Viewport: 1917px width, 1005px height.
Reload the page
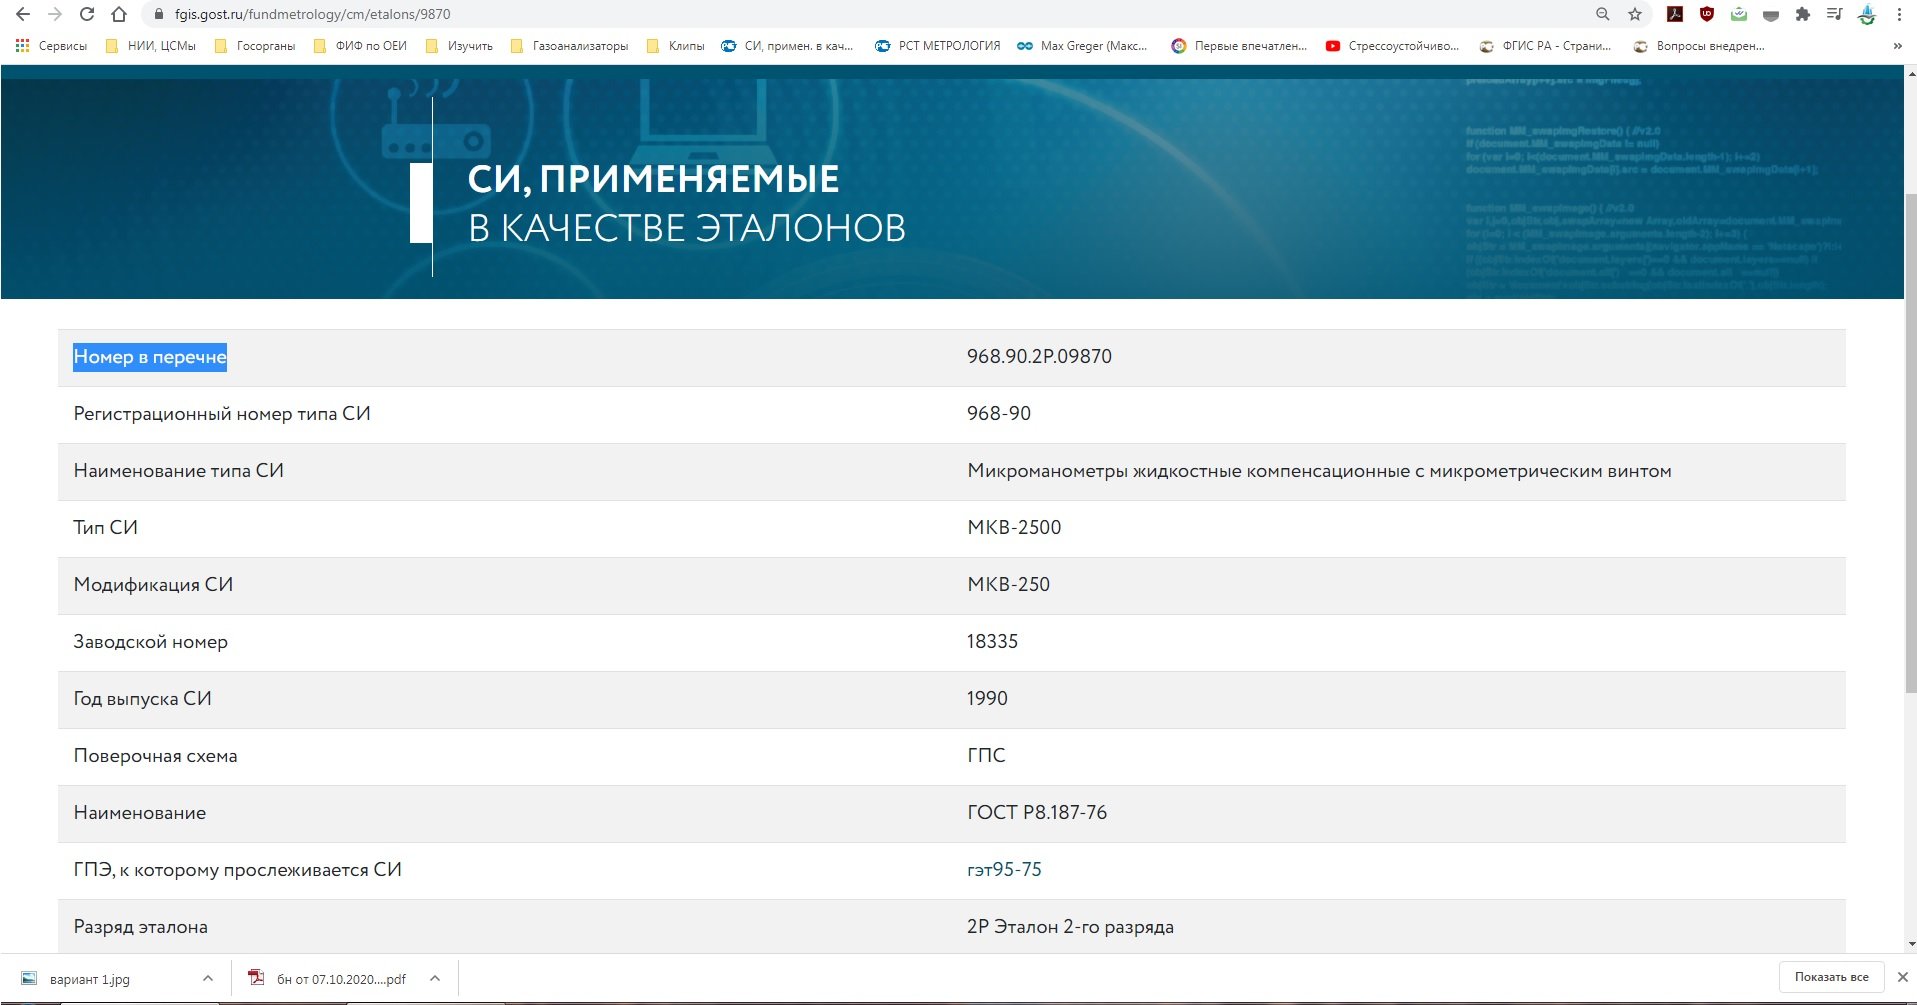[87, 14]
